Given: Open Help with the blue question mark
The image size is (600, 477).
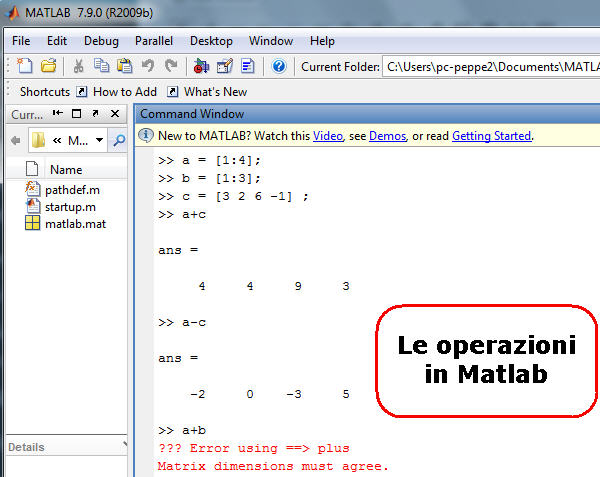Looking at the screenshot, I should 279,66.
